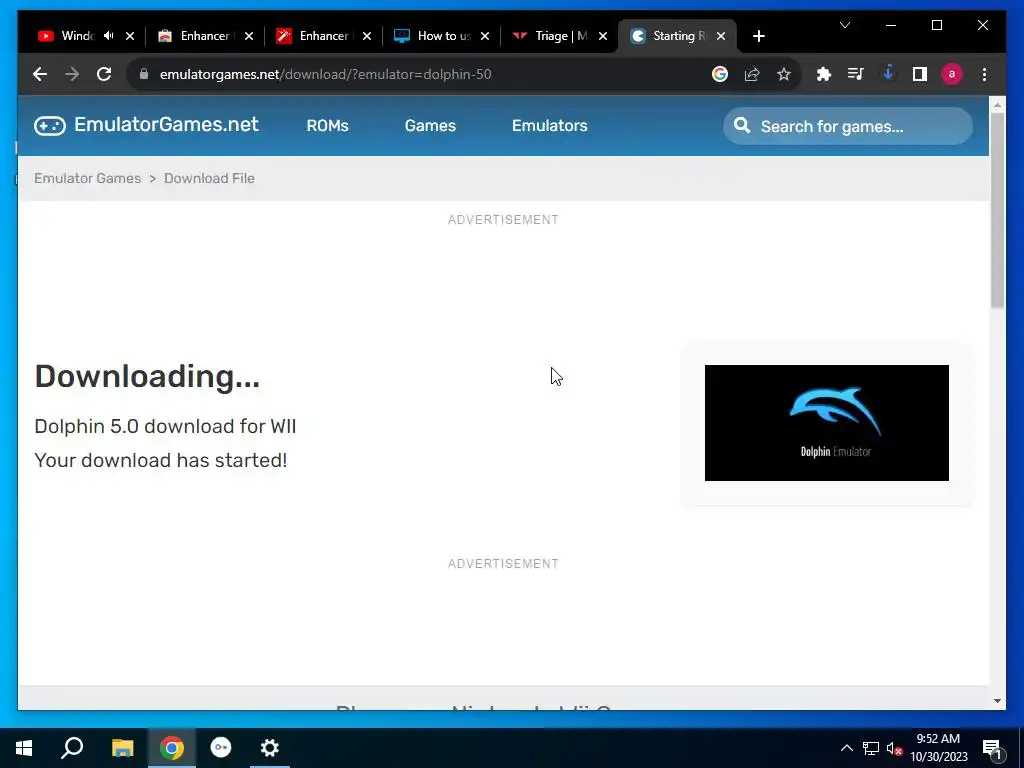Click the Dolphin Emulator thumbnail image

tap(826, 423)
